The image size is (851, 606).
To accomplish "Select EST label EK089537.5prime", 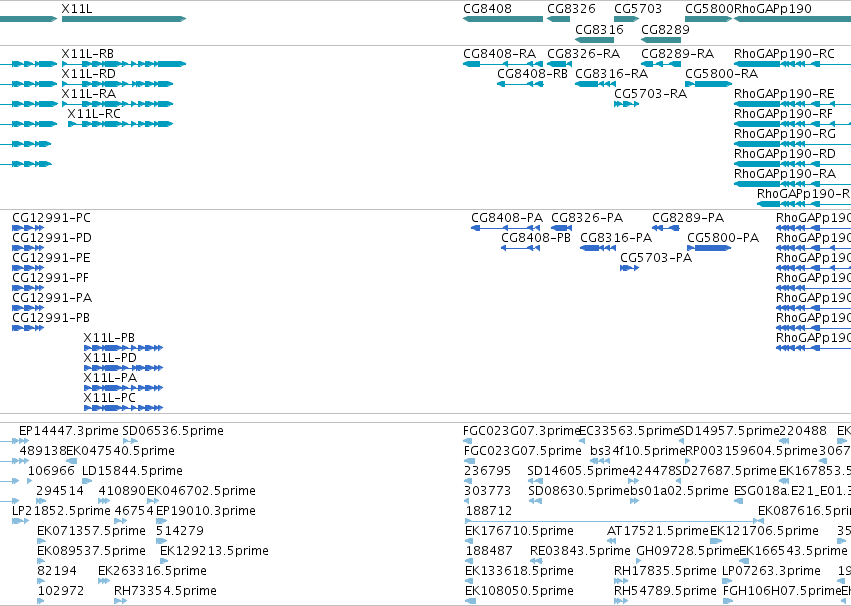I will tap(91, 551).
